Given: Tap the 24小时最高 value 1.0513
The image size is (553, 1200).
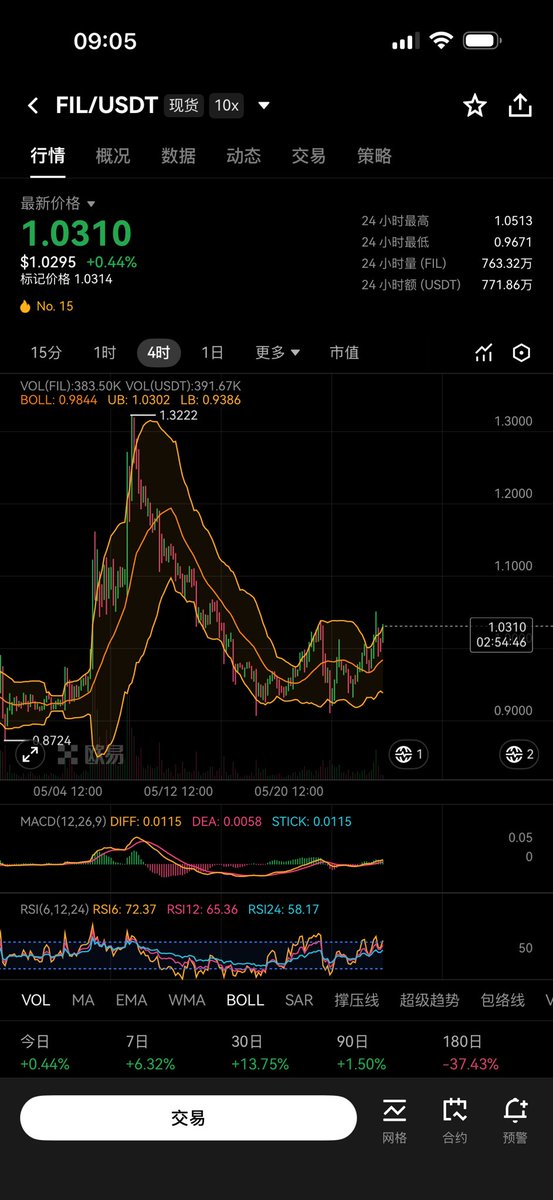Looking at the screenshot, I should [x=513, y=221].
